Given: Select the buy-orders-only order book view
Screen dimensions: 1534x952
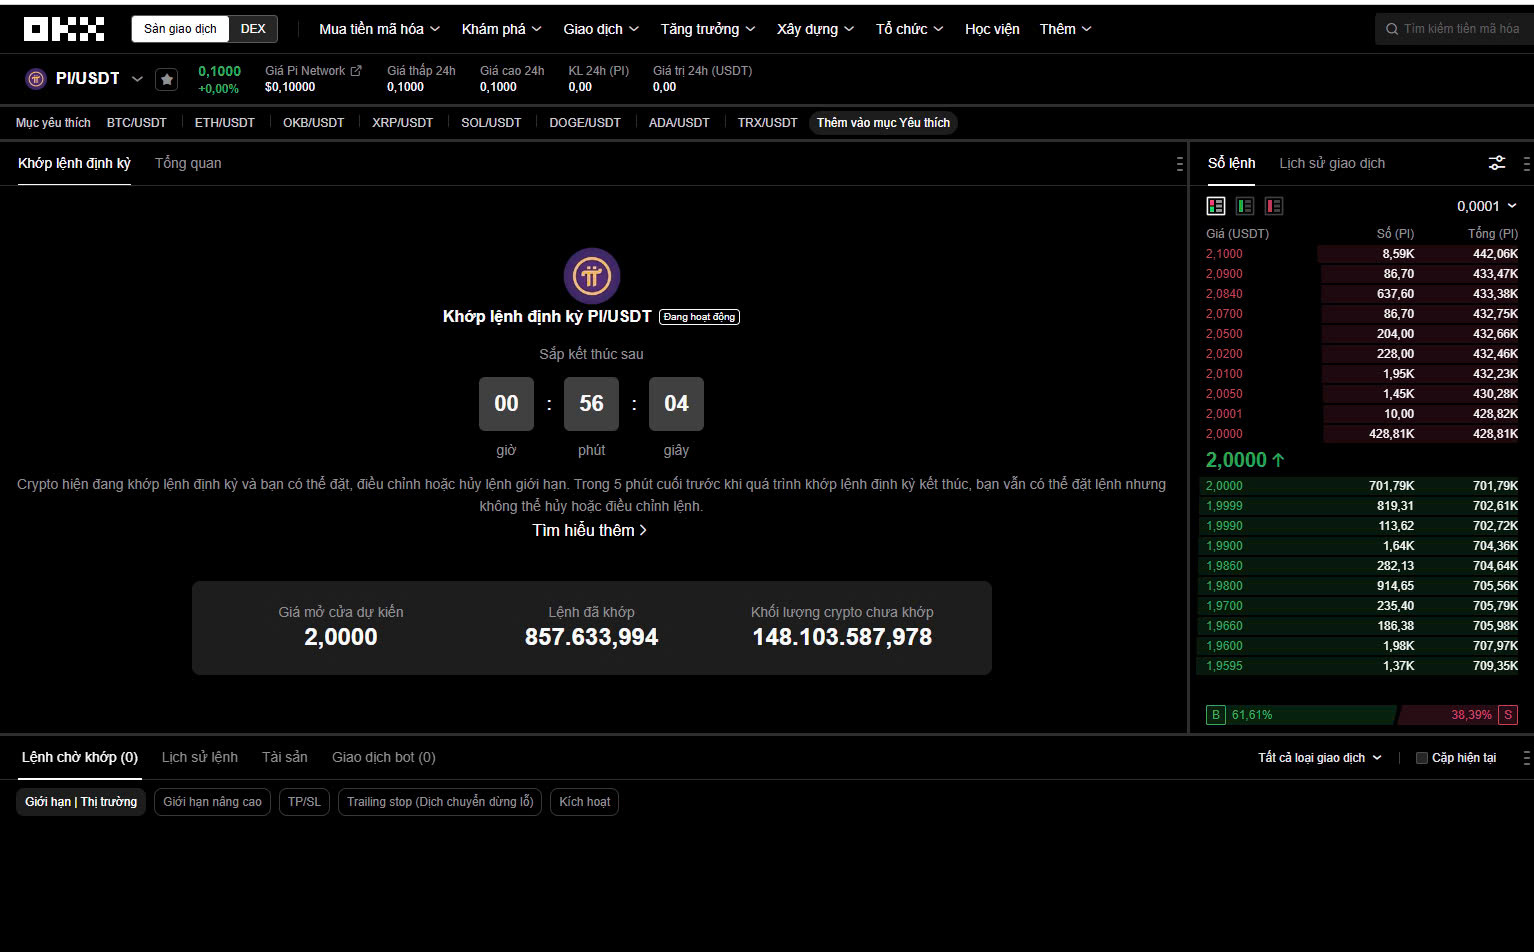Looking at the screenshot, I should click(x=1245, y=206).
